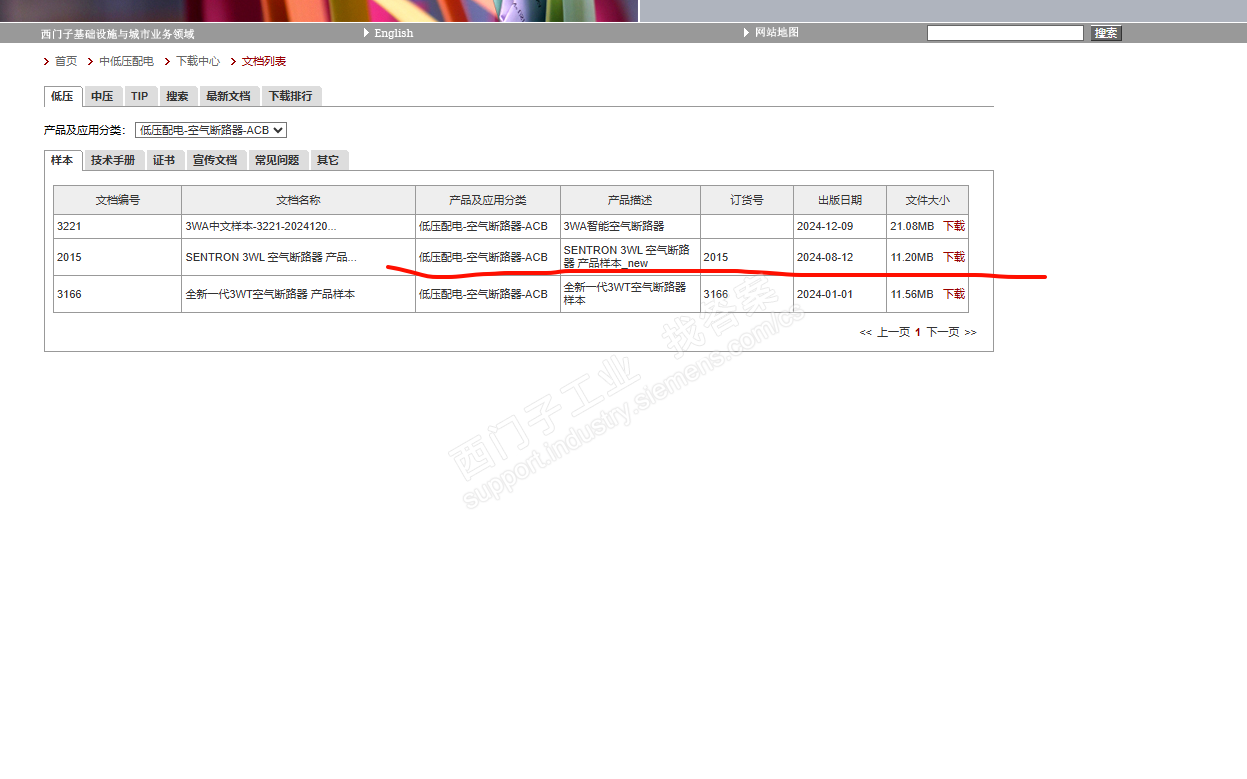
Task: Click the 产品描述 column header
Action: [630, 200]
